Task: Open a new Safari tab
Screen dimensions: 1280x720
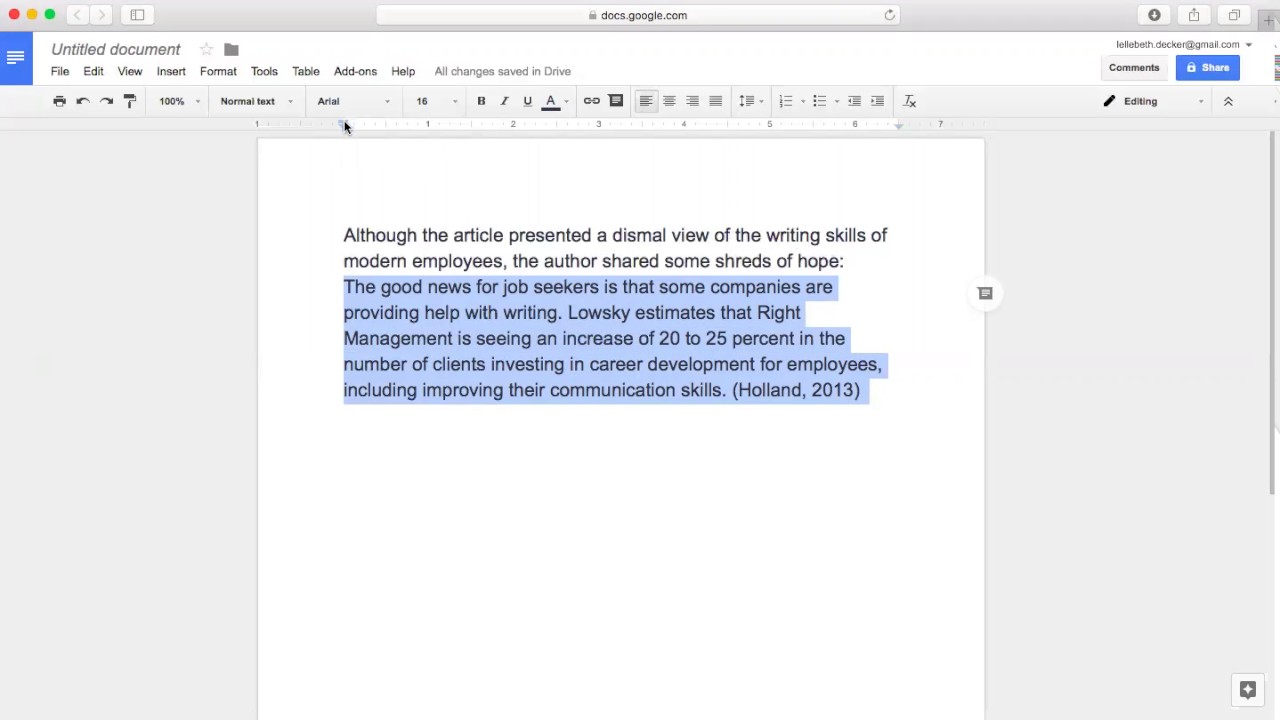Action: (x=1269, y=20)
